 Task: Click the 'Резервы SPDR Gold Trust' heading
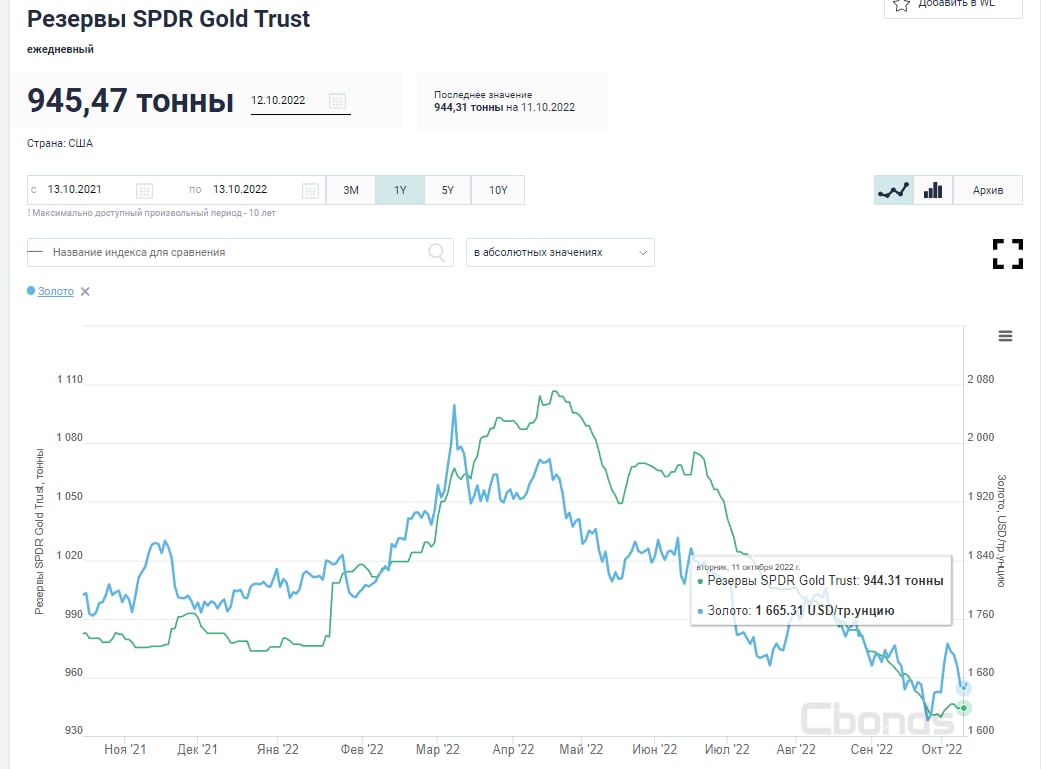(x=169, y=19)
